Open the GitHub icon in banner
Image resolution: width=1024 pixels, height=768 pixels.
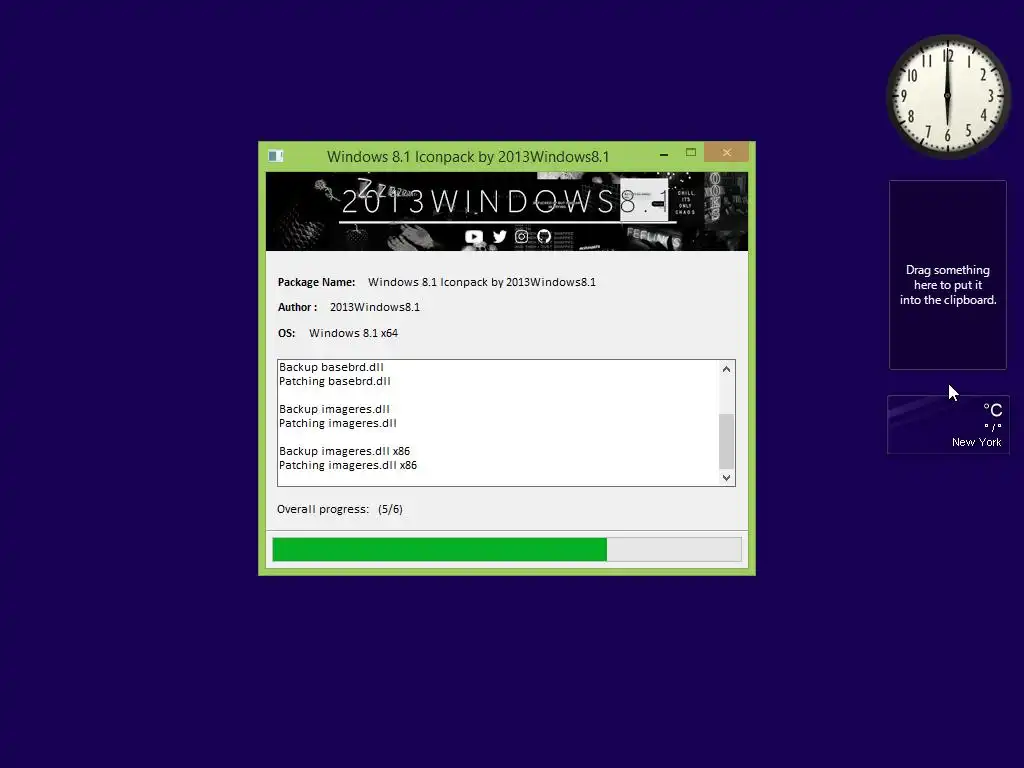pyautogui.click(x=544, y=236)
